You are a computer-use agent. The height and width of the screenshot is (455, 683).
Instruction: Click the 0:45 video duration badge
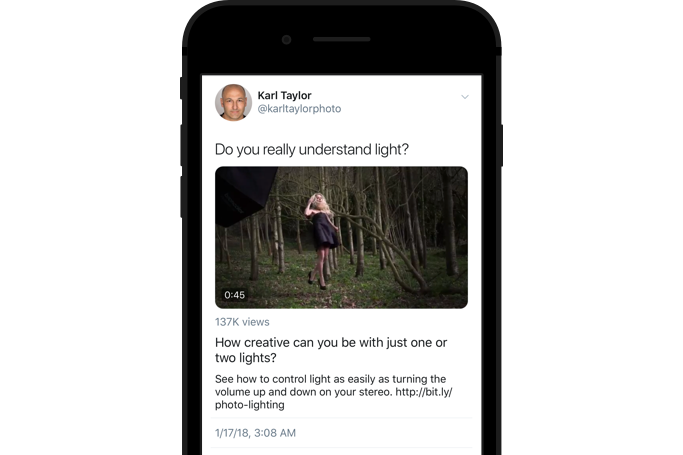(234, 295)
